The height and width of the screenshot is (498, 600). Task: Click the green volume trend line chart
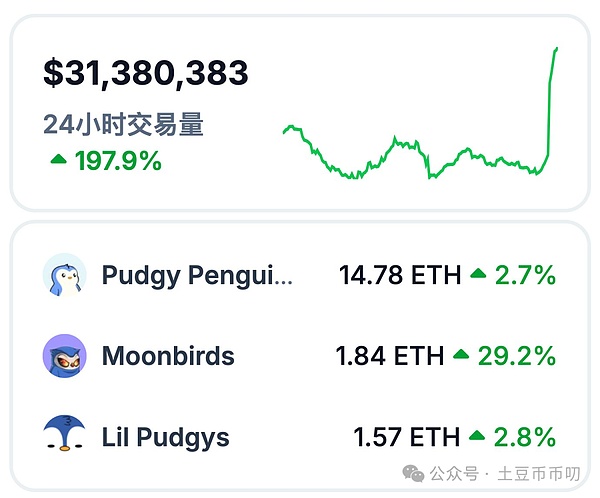(421, 150)
